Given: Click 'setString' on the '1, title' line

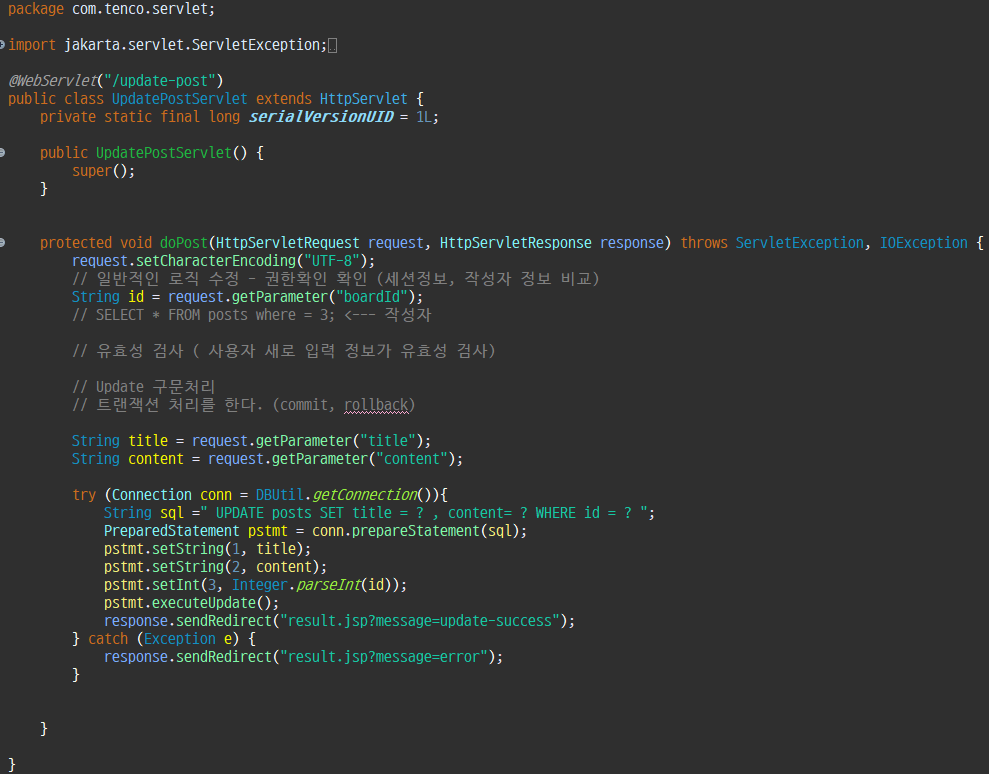Looking at the screenshot, I should (188, 549).
